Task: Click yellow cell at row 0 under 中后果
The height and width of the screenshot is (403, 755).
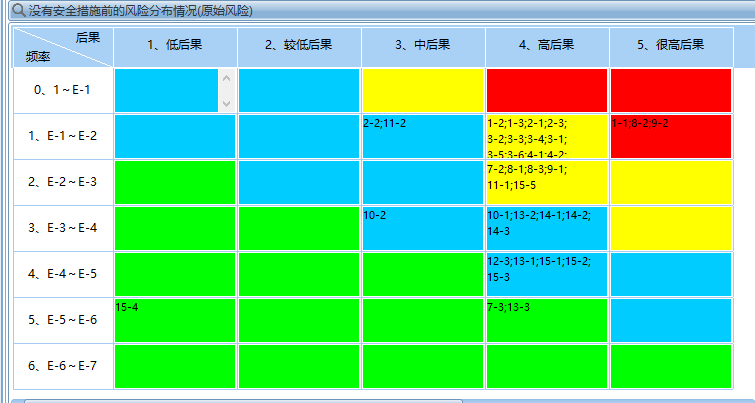Action: (423, 91)
